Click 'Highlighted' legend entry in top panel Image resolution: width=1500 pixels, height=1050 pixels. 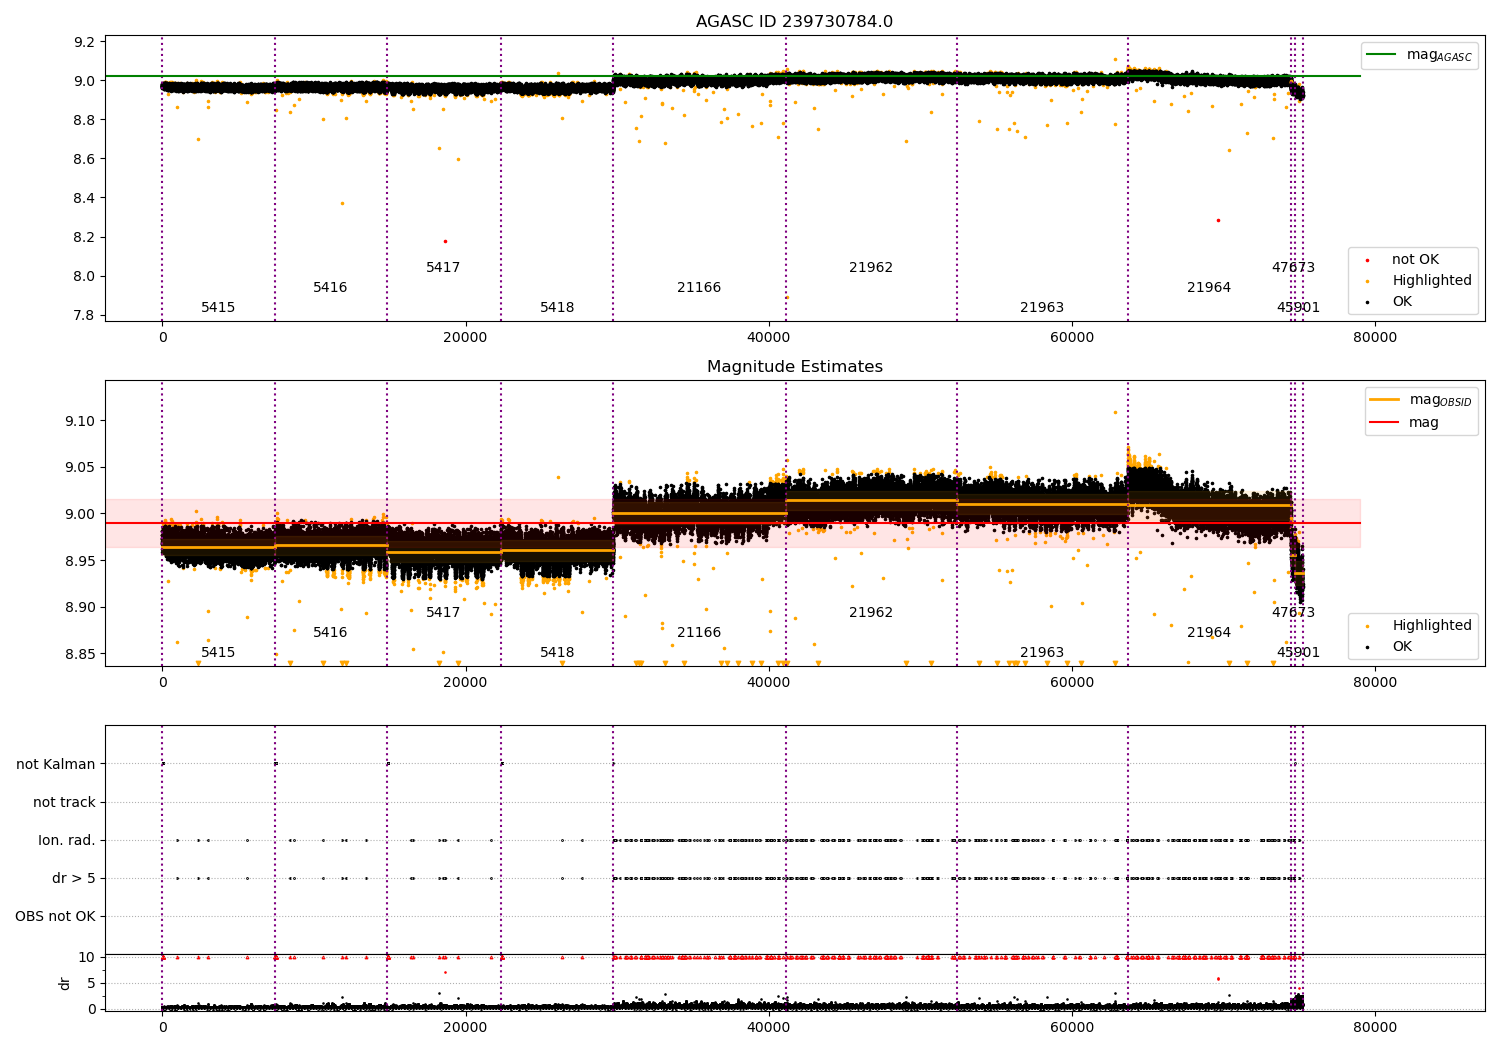1417,281
